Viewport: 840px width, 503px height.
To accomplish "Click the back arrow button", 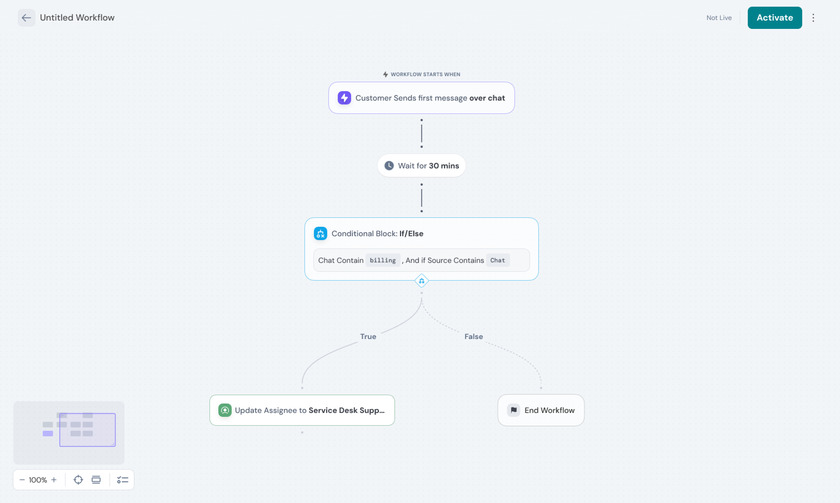I will [26, 18].
